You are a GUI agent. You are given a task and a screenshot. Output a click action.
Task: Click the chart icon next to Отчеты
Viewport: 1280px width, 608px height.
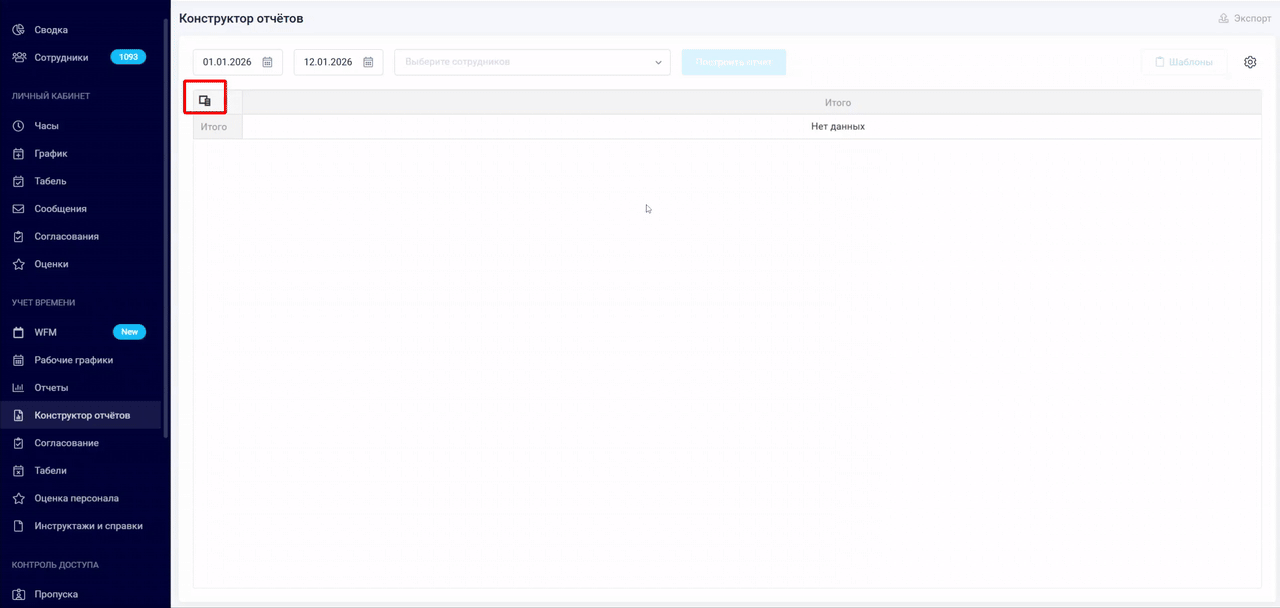(18, 387)
